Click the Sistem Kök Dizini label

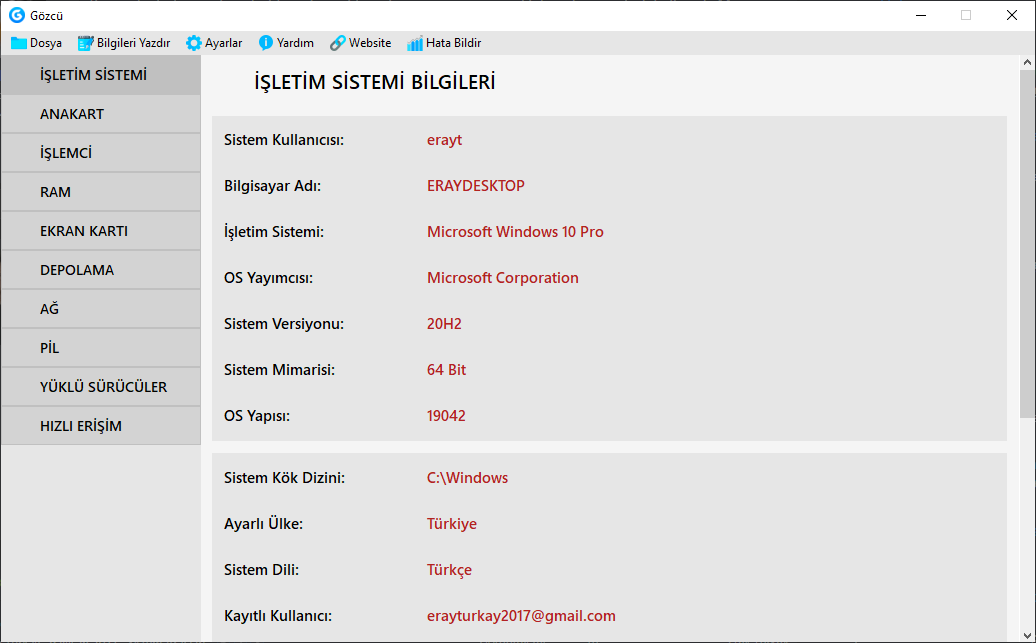point(284,478)
